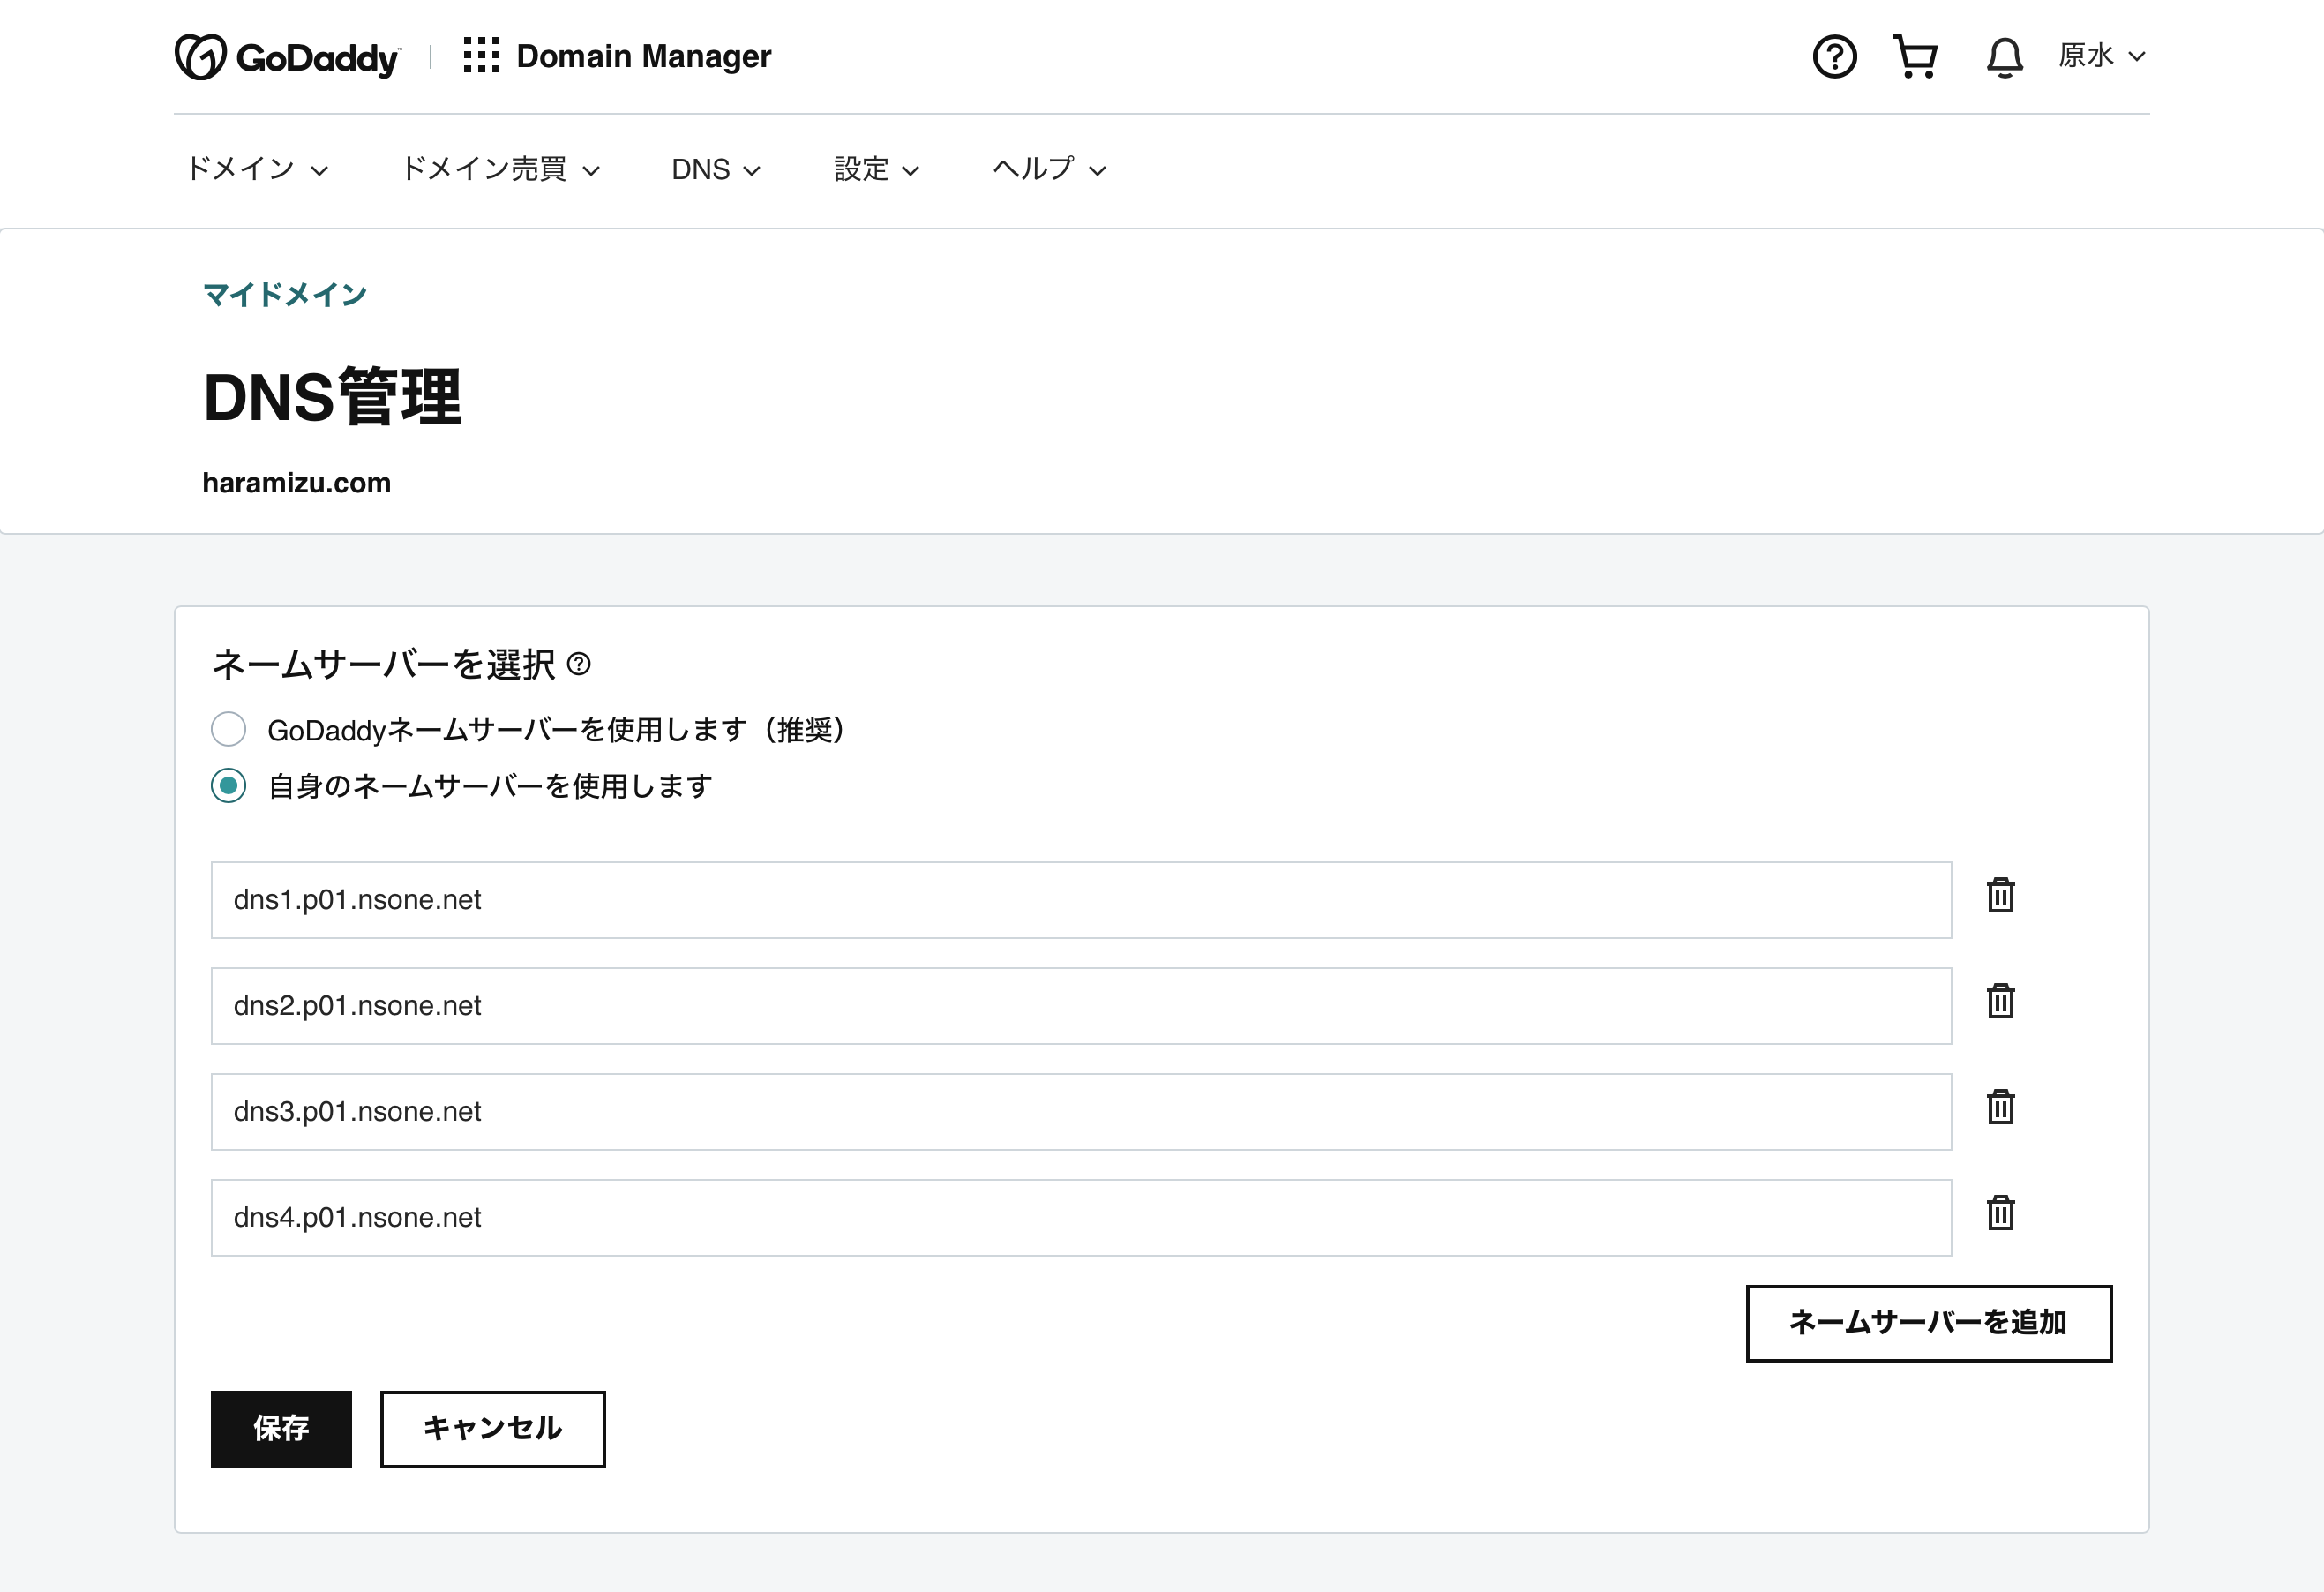
Task: Delete the dns4.p01.nsone.net nameserver
Action: pyautogui.click(x=2000, y=1213)
